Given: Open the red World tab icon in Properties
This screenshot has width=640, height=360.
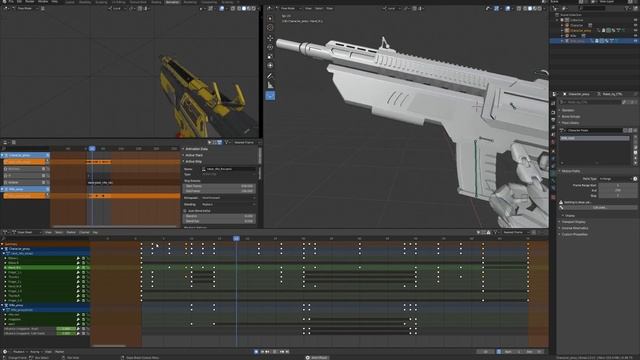Looking at the screenshot, I should coord(553,142).
